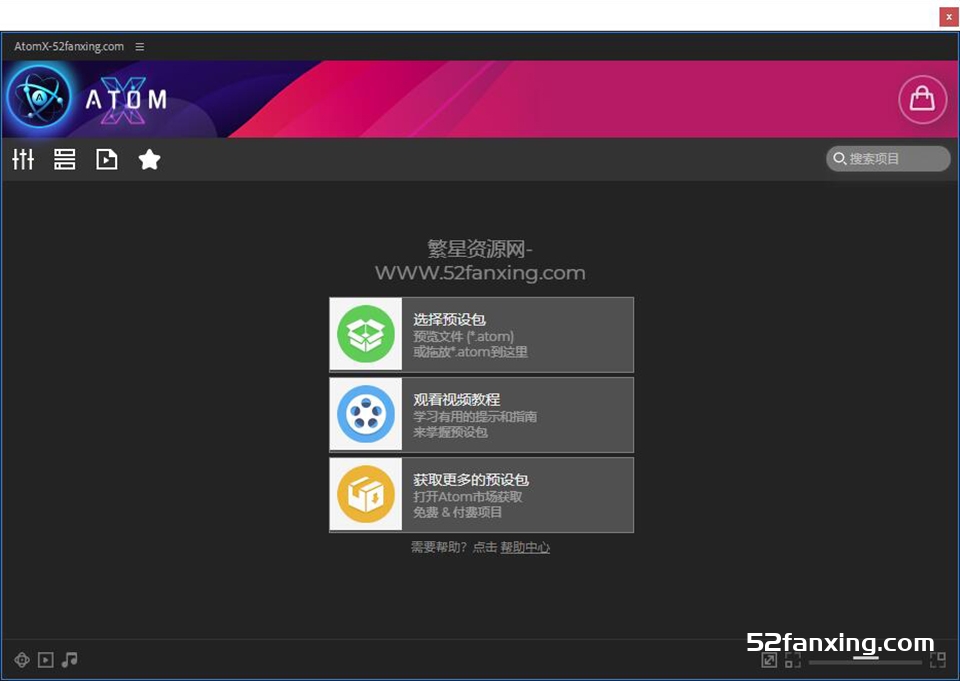Image resolution: width=960 pixels, height=681 pixels.
Task: Toggle the music note sound icon
Action: pos(69,660)
